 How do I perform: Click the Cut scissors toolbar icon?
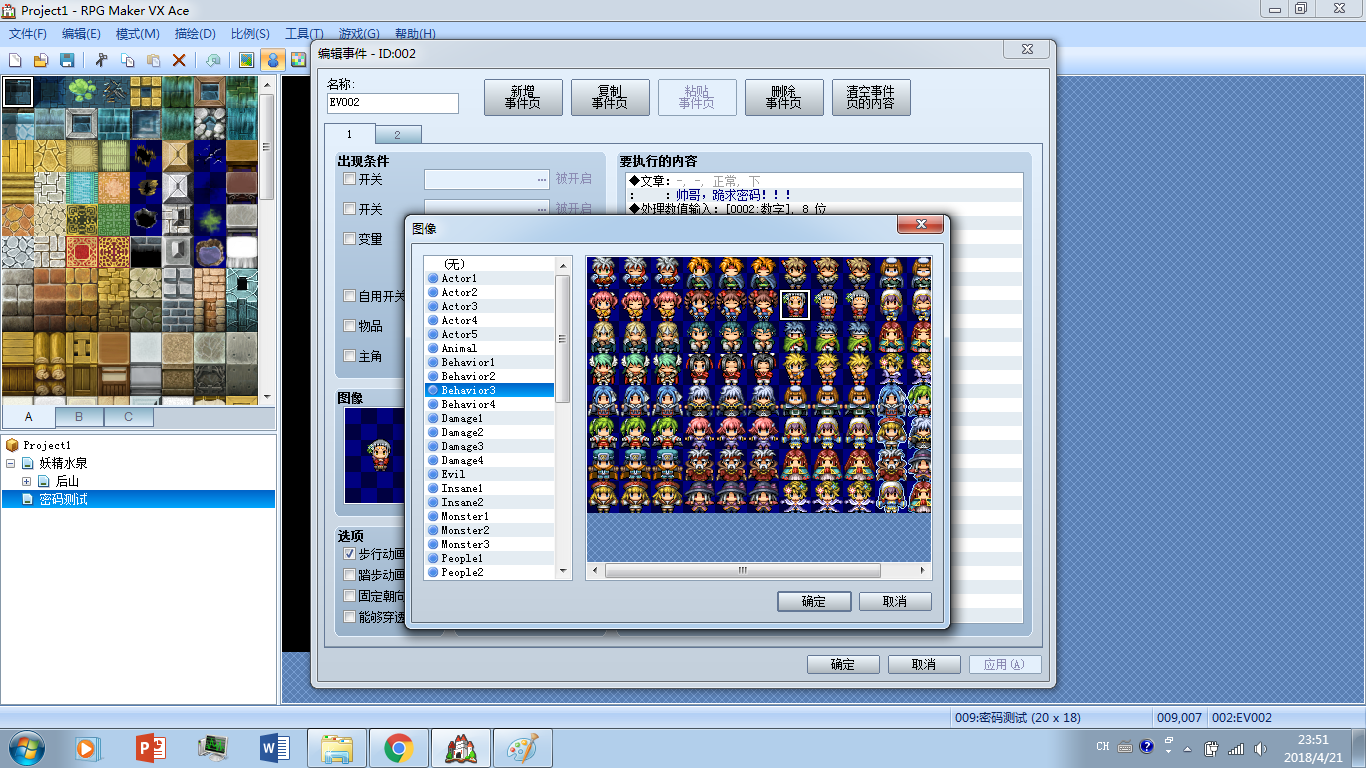[101, 60]
